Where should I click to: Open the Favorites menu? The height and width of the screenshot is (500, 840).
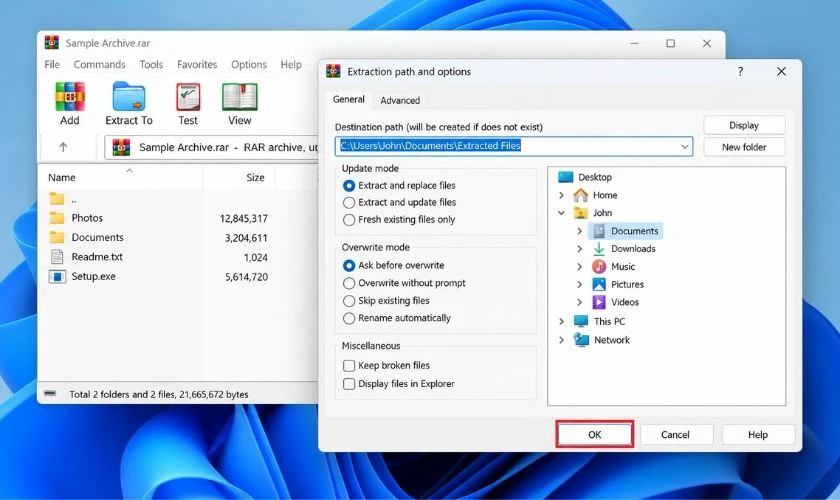[x=197, y=64]
